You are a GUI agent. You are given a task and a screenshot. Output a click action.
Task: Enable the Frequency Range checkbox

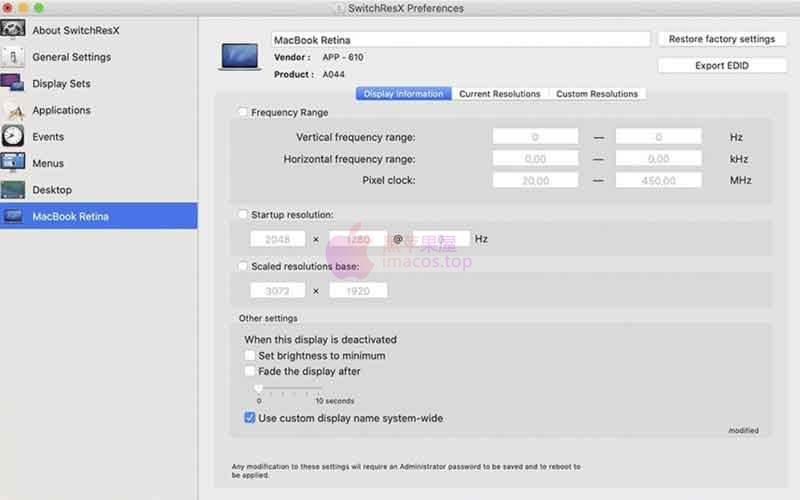click(x=242, y=112)
